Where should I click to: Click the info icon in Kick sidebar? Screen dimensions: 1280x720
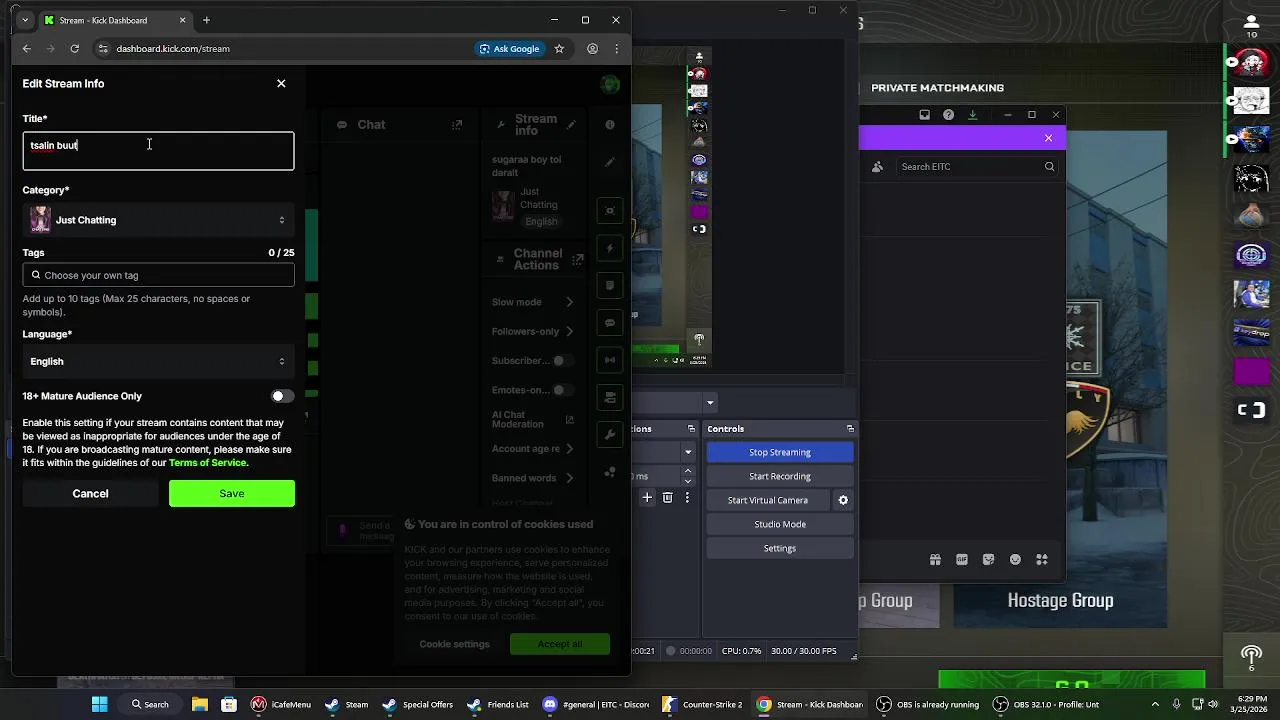[610, 125]
